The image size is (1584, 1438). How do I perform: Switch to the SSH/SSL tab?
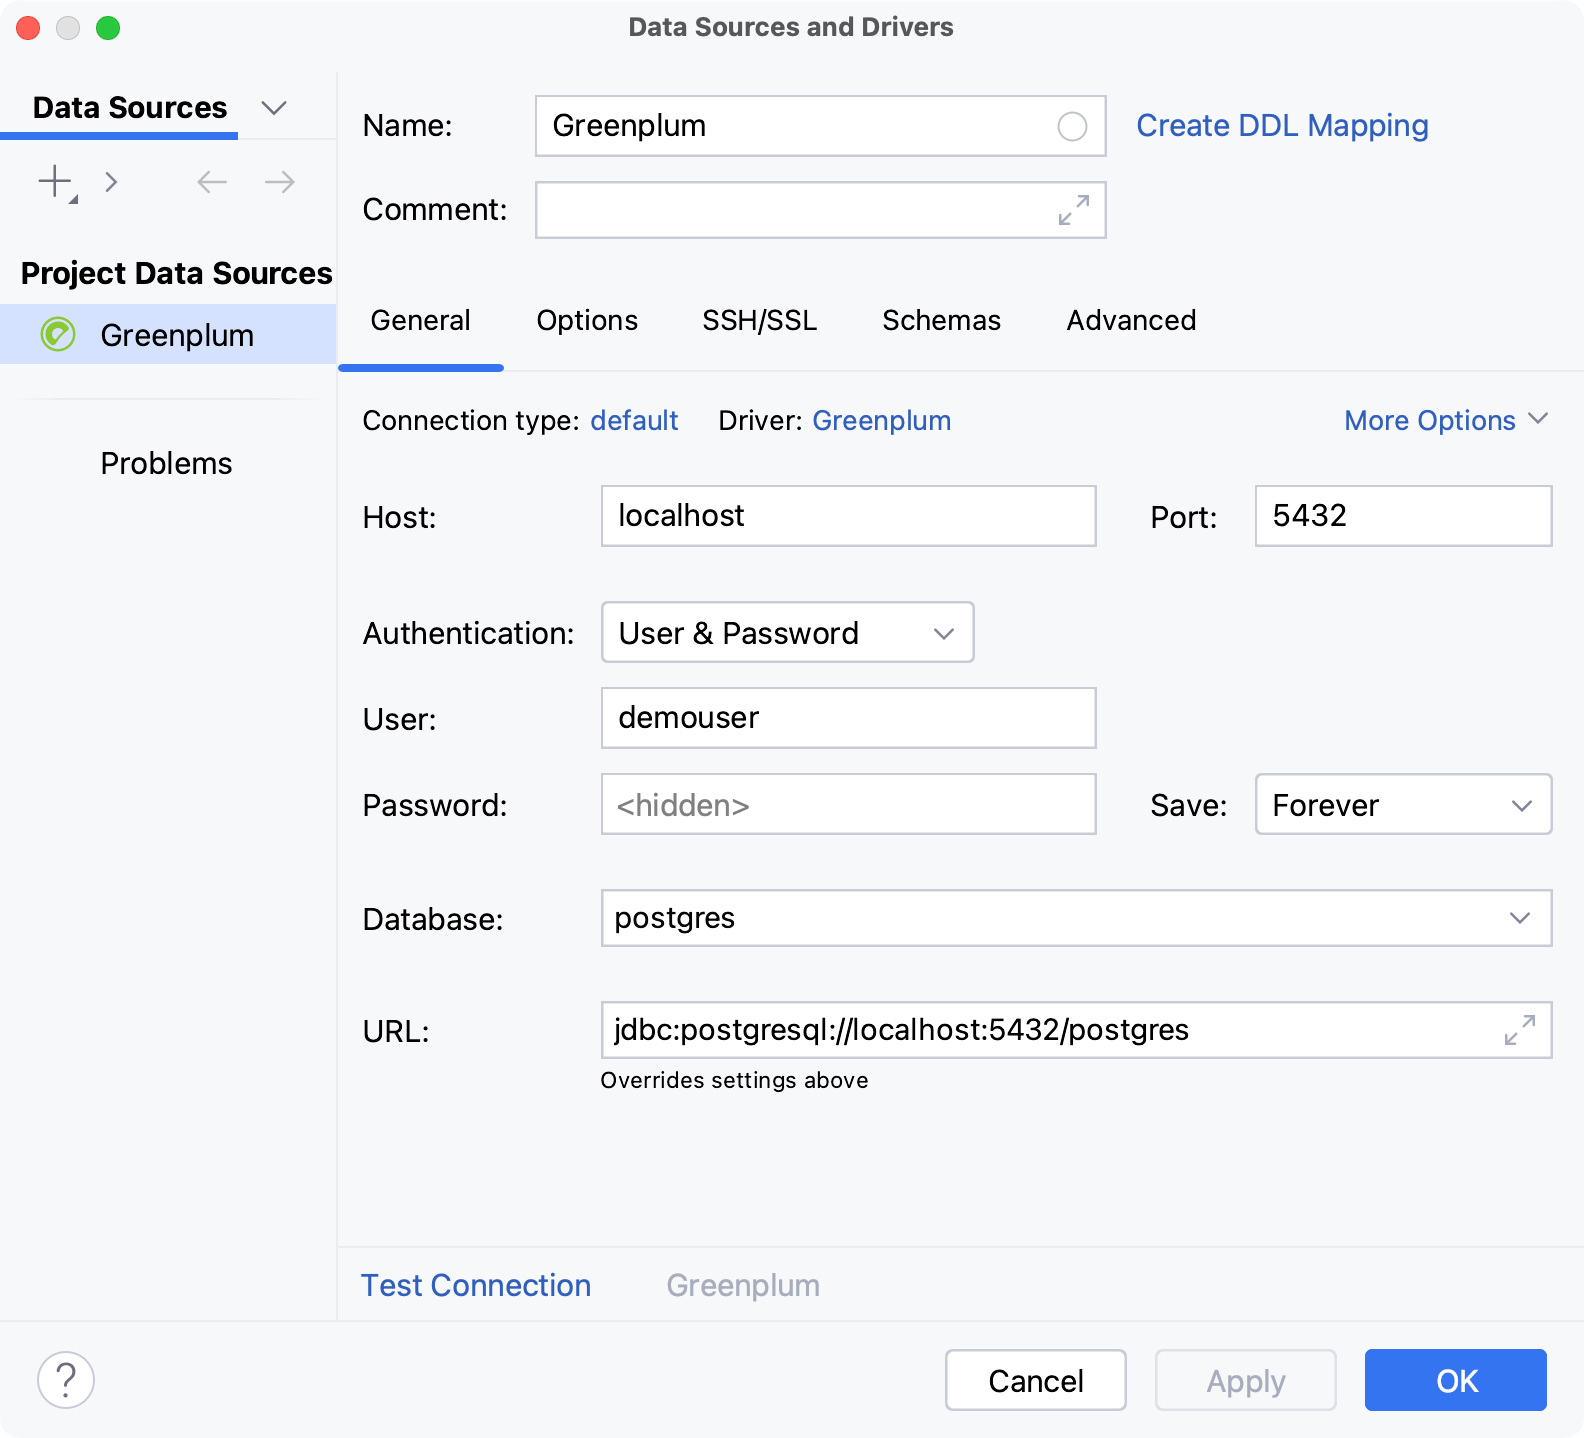tap(759, 320)
